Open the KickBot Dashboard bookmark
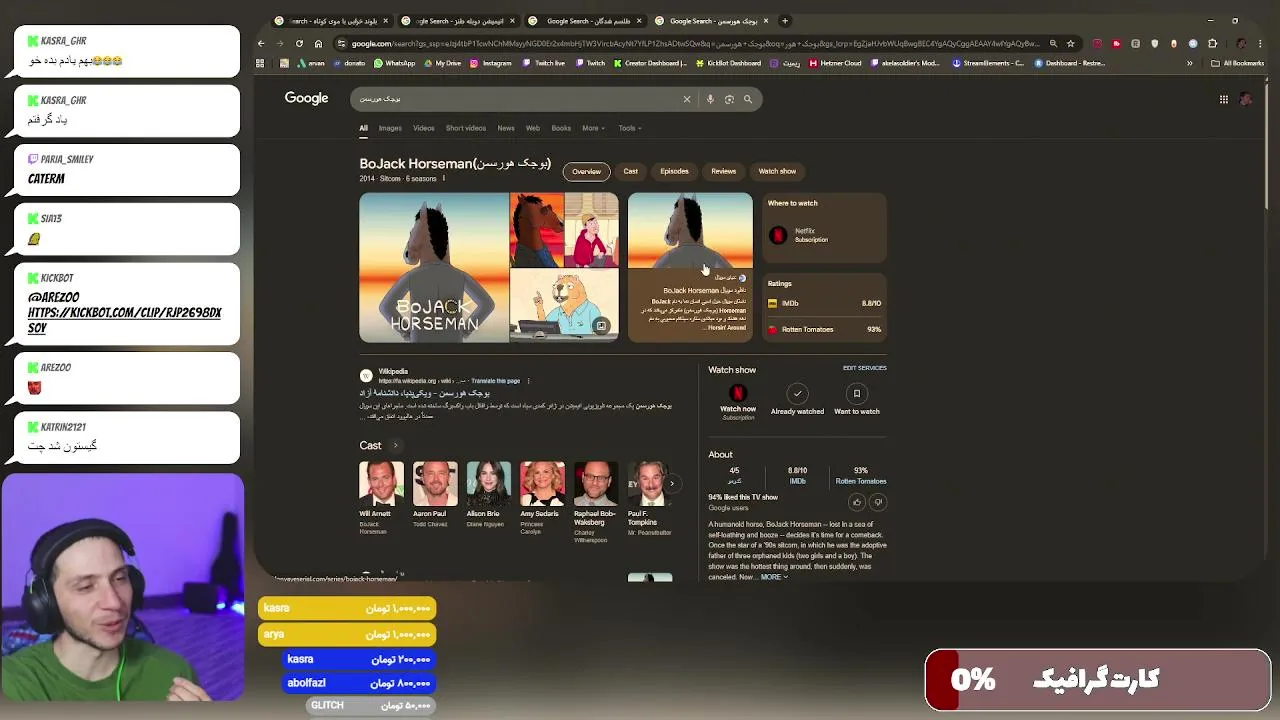This screenshot has height=720, width=1280. (728, 63)
